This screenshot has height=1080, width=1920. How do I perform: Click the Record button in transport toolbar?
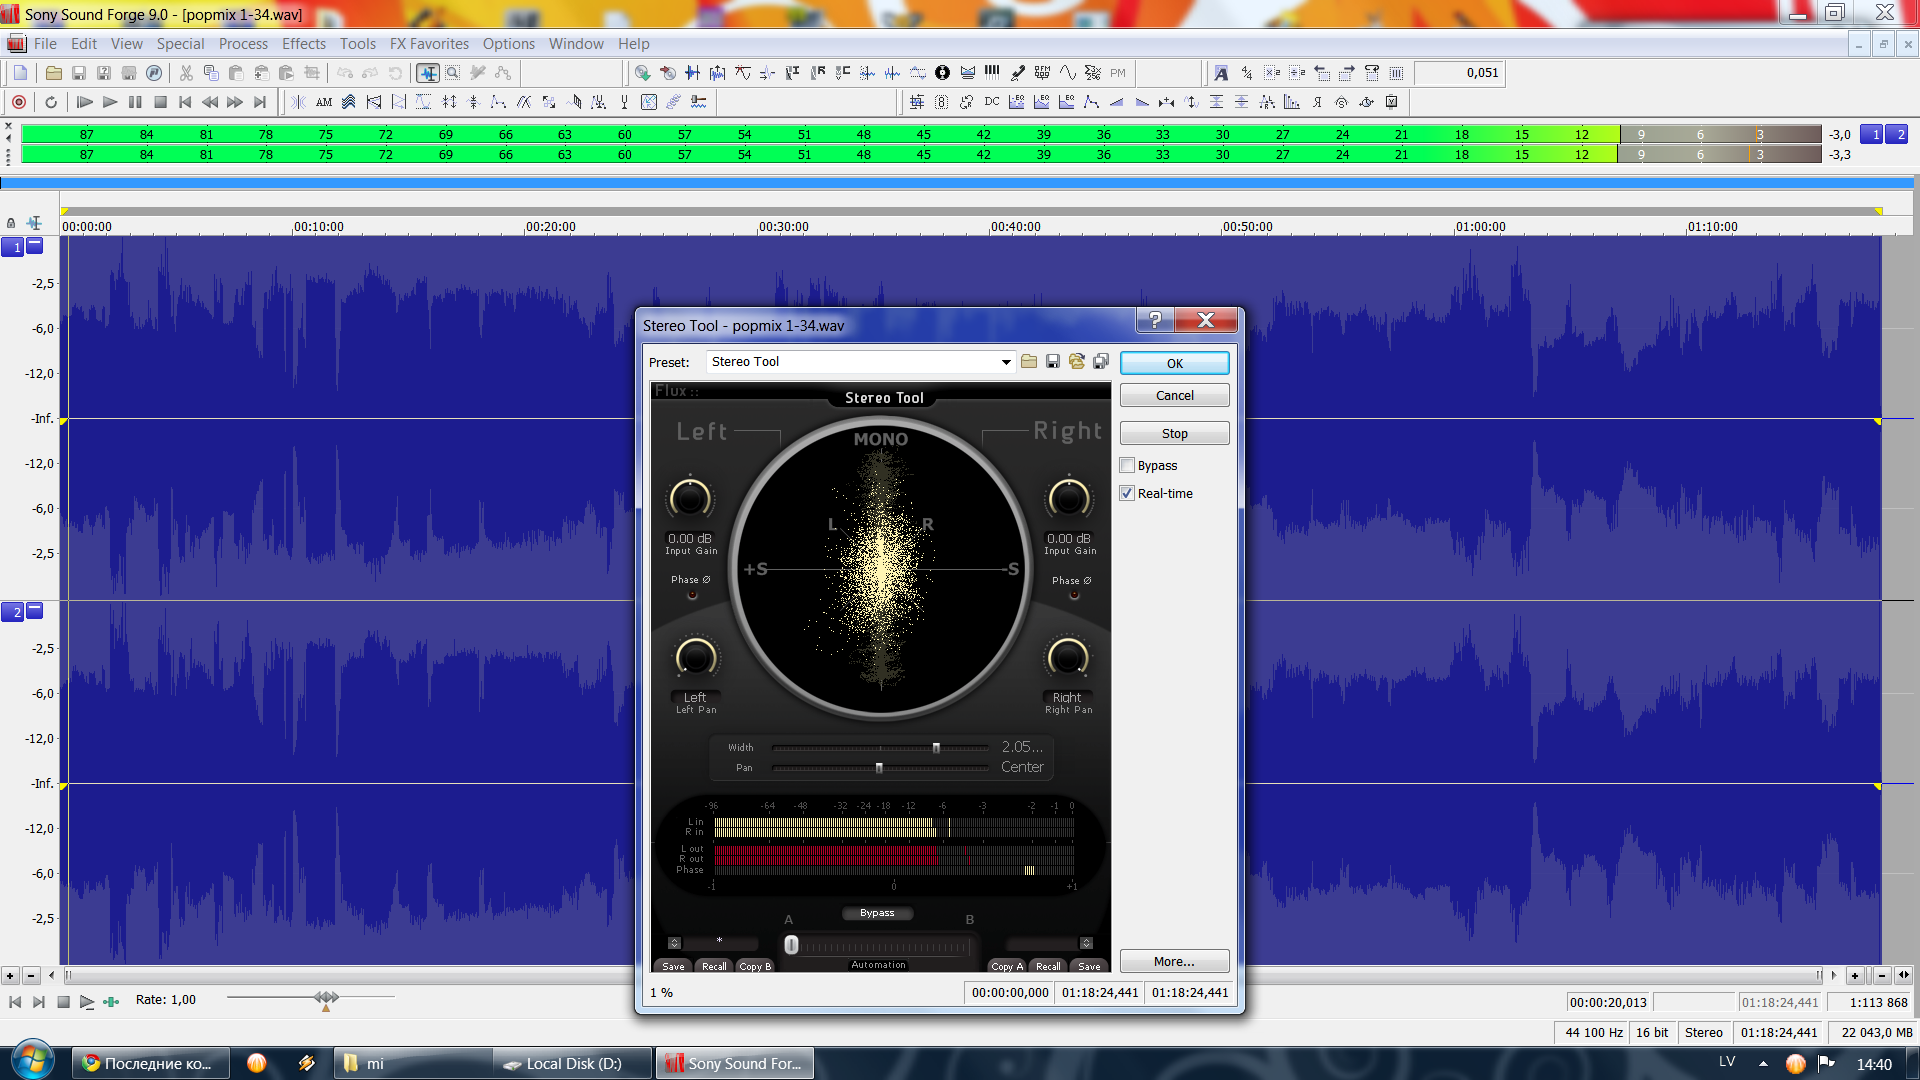(x=18, y=102)
